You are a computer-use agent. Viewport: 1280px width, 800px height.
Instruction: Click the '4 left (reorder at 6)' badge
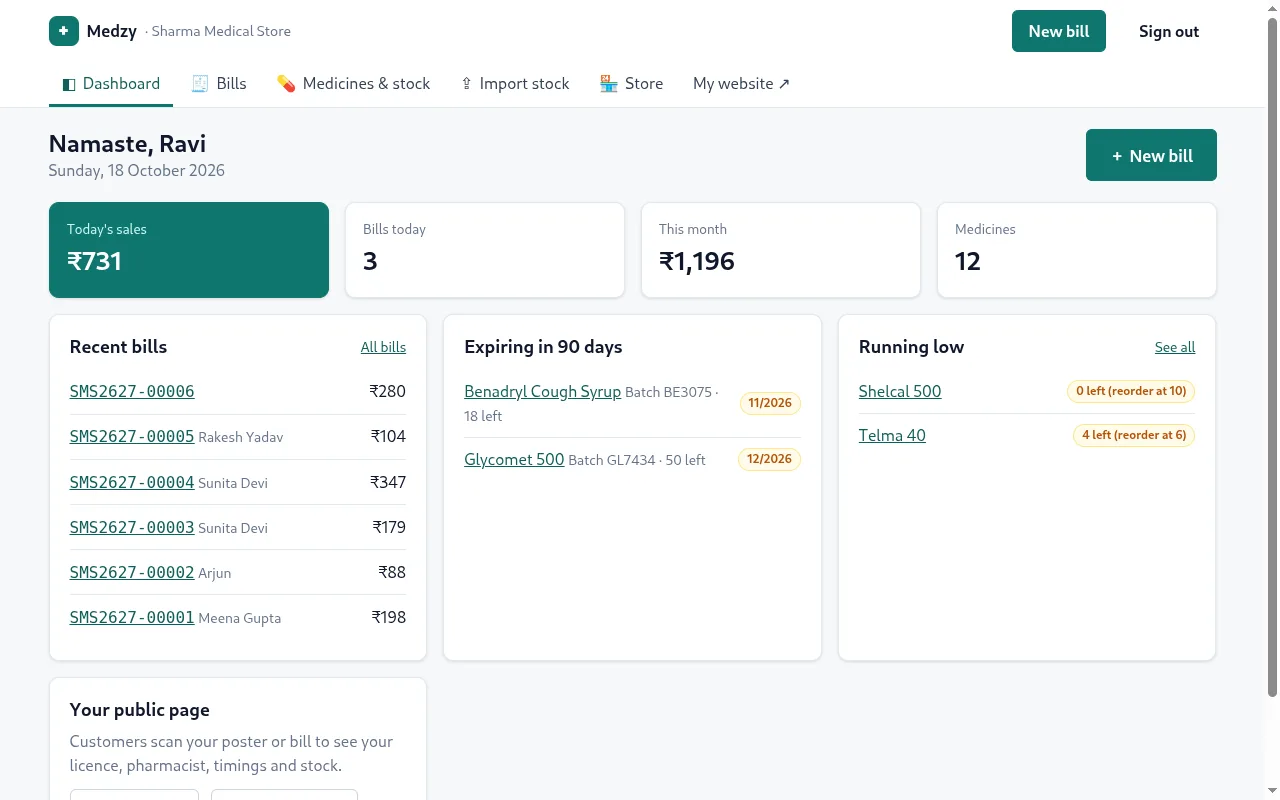pyautogui.click(x=1134, y=435)
